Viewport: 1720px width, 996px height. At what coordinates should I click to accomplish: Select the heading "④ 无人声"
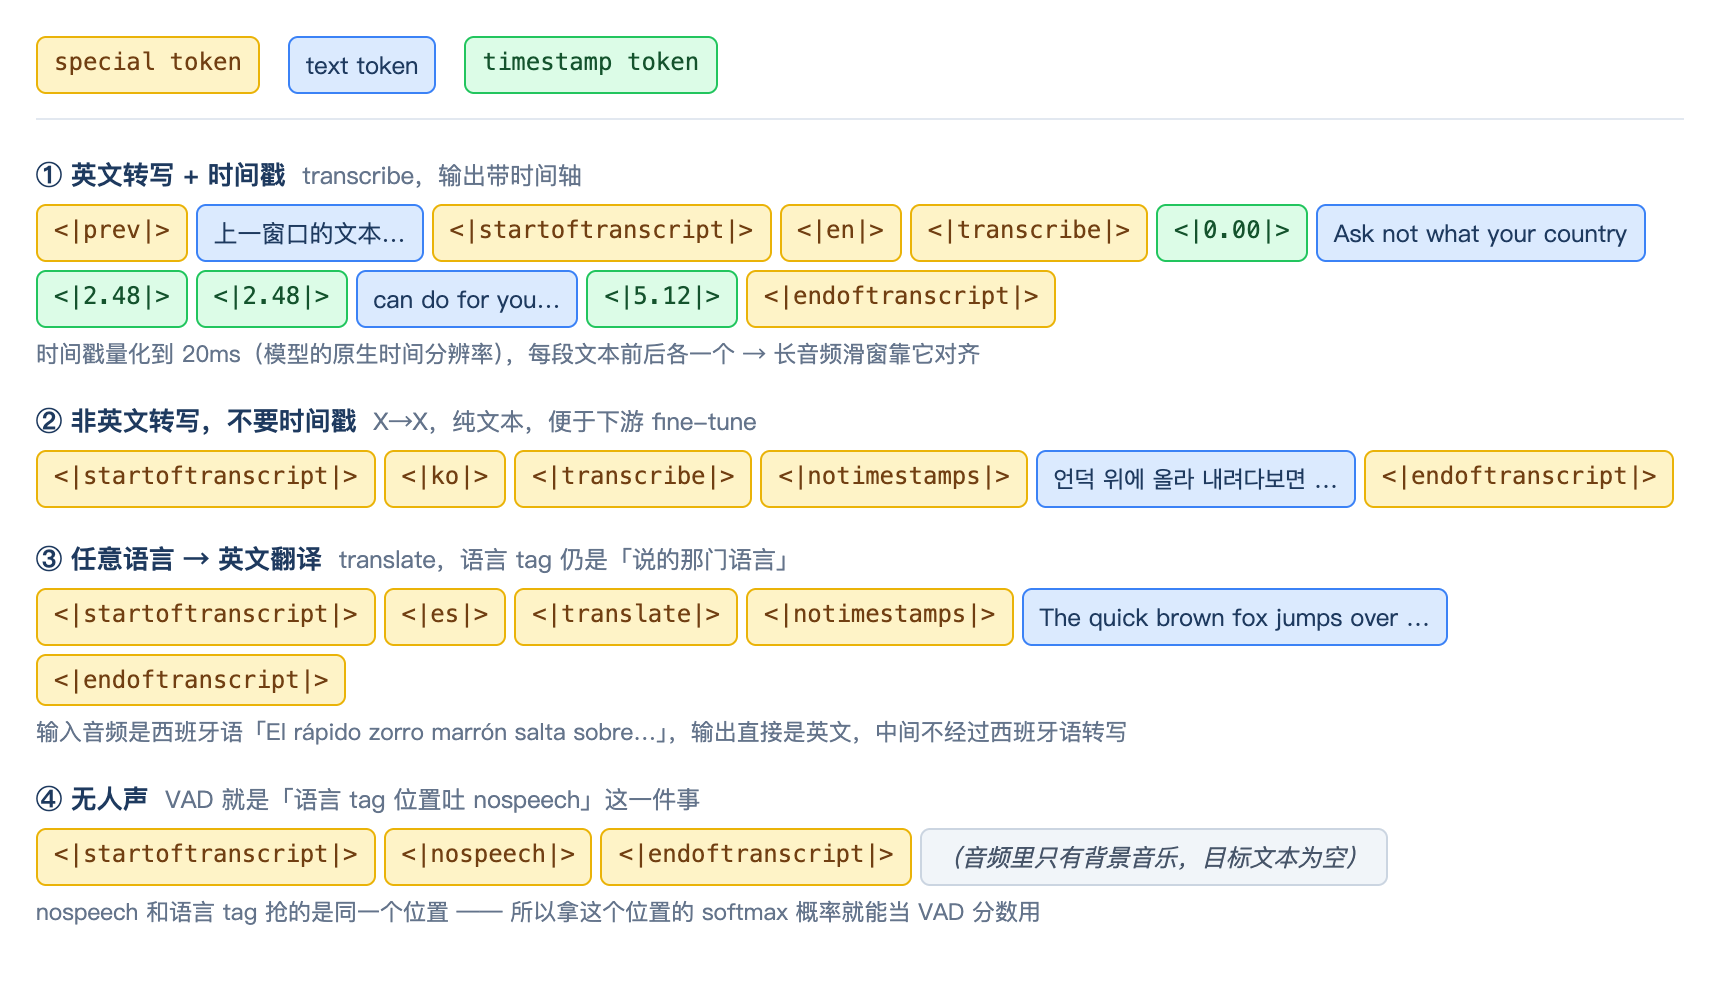(92, 800)
